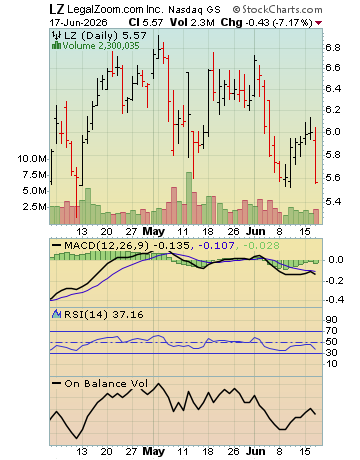Click the 0.0 MACD axis label
Screen dimensions: 360x460
(x=335, y=259)
